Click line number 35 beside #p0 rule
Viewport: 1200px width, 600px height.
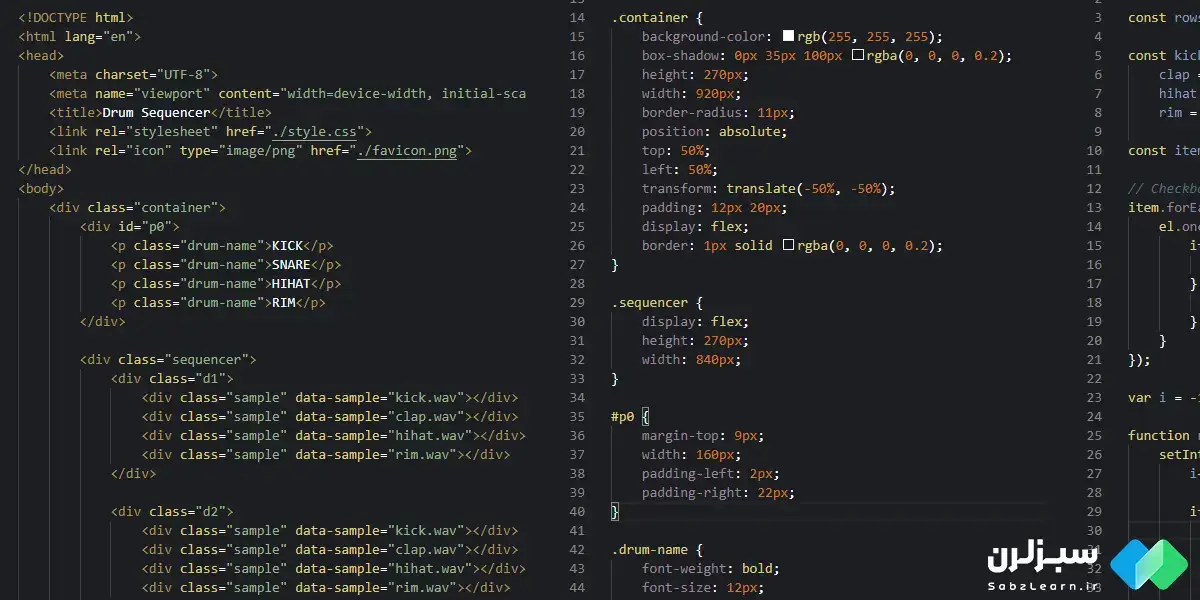coord(577,416)
